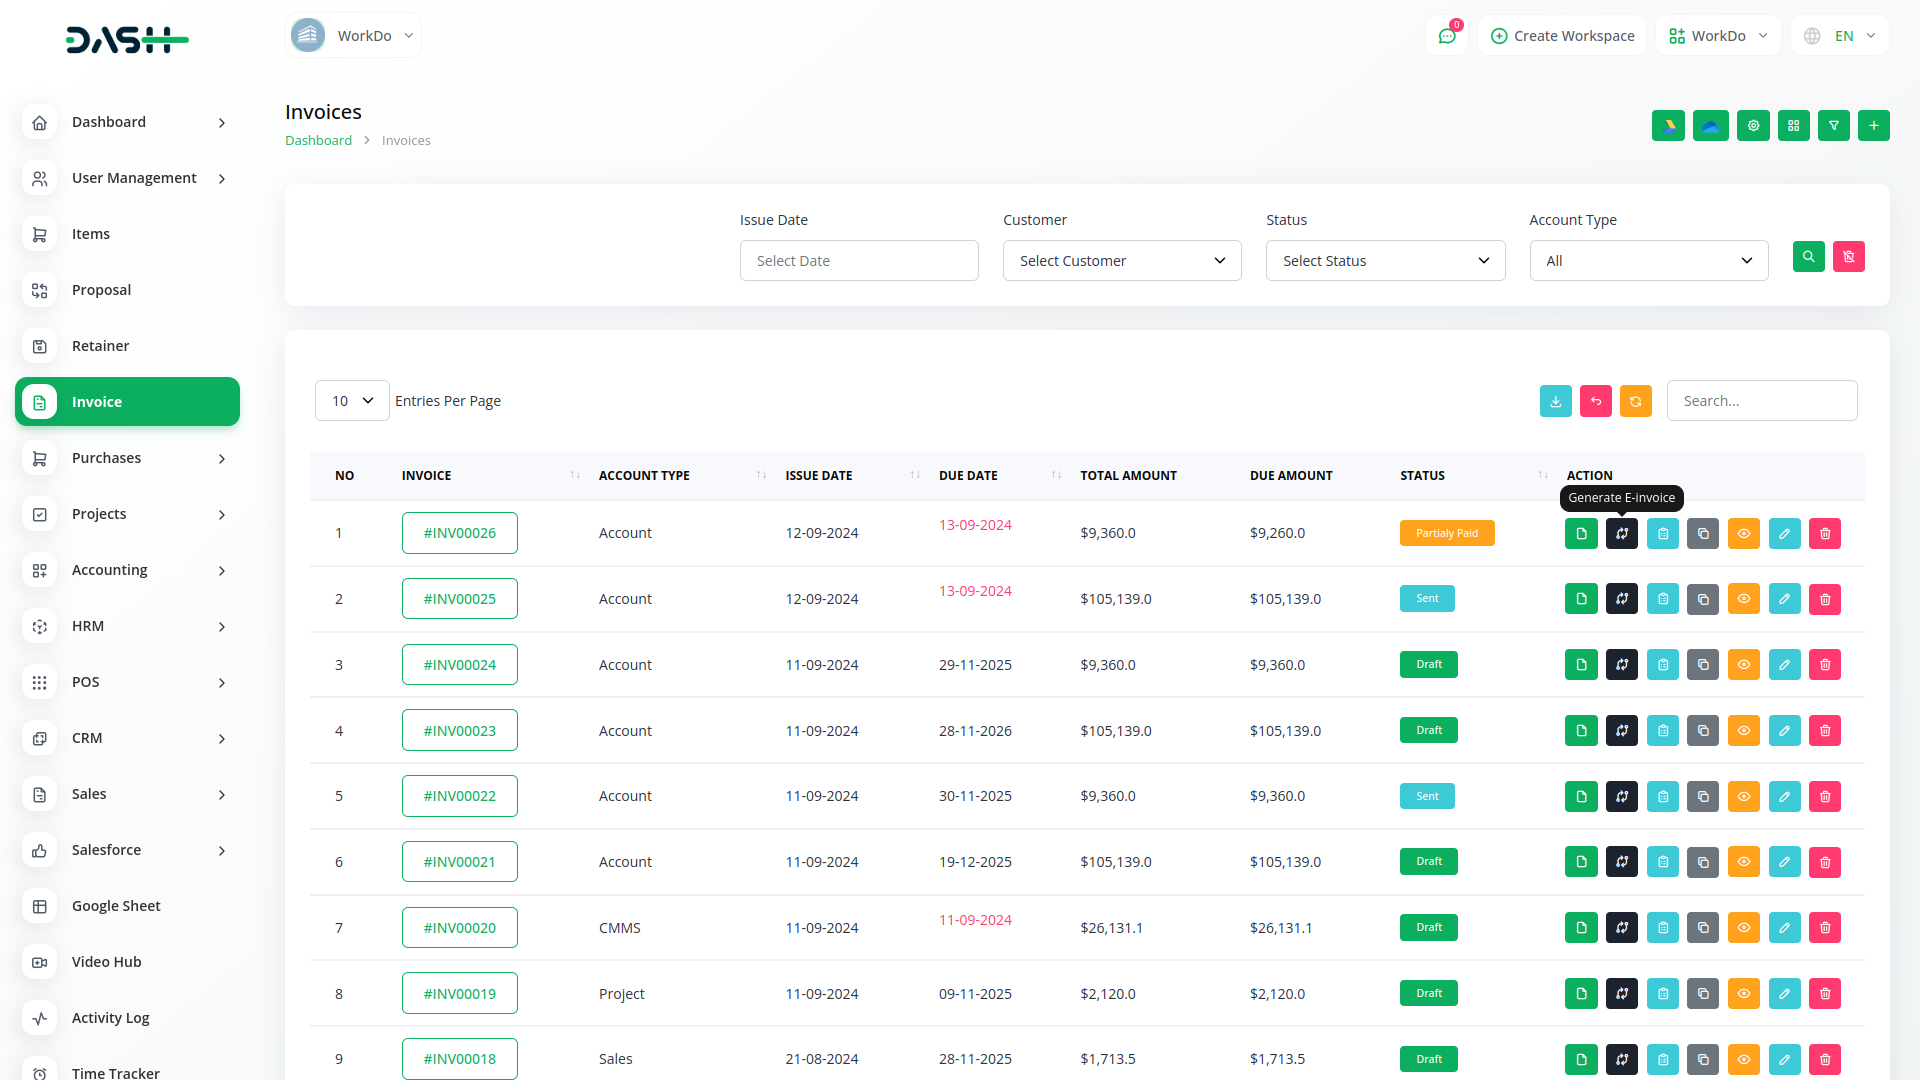Edit invoice #INV00023 with pencil icon

point(1784,731)
